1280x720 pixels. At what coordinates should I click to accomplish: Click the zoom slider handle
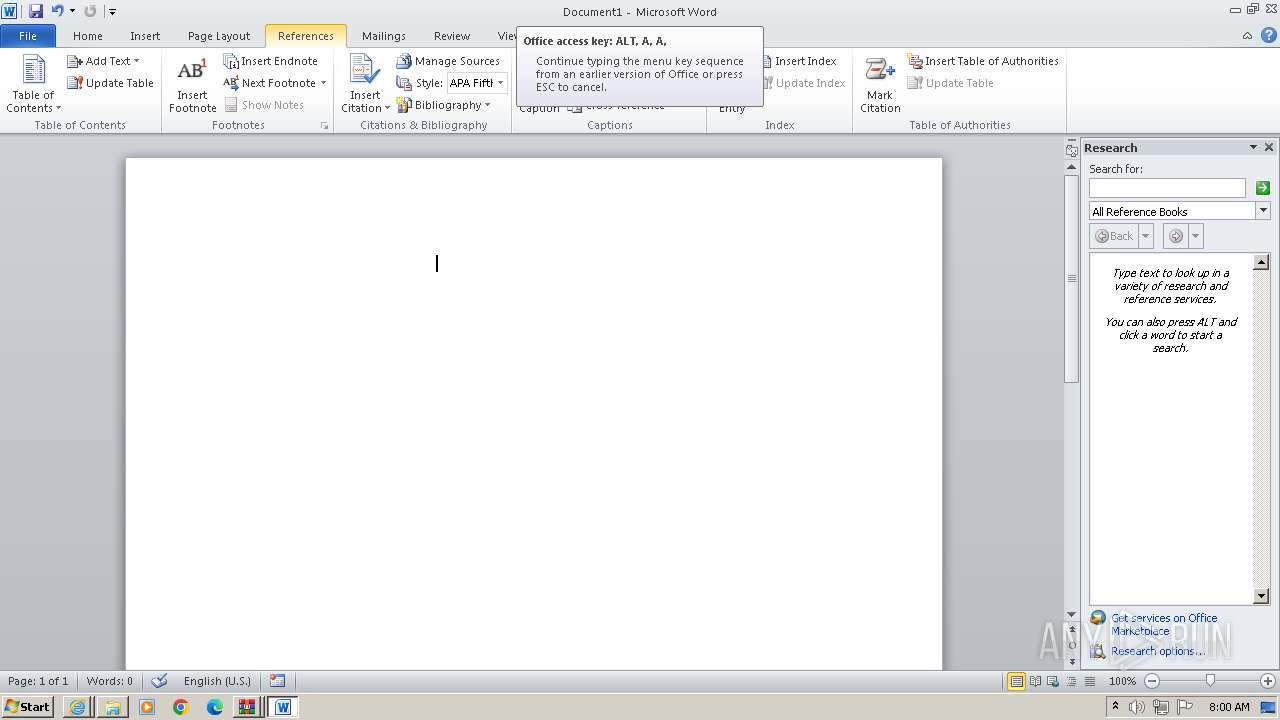[1210, 681]
